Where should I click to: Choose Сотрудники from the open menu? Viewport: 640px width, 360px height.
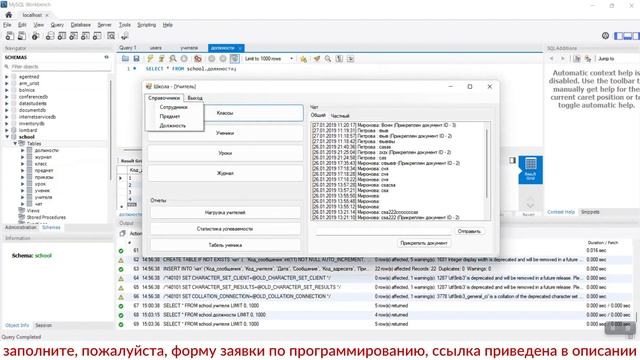pos(173,107)
